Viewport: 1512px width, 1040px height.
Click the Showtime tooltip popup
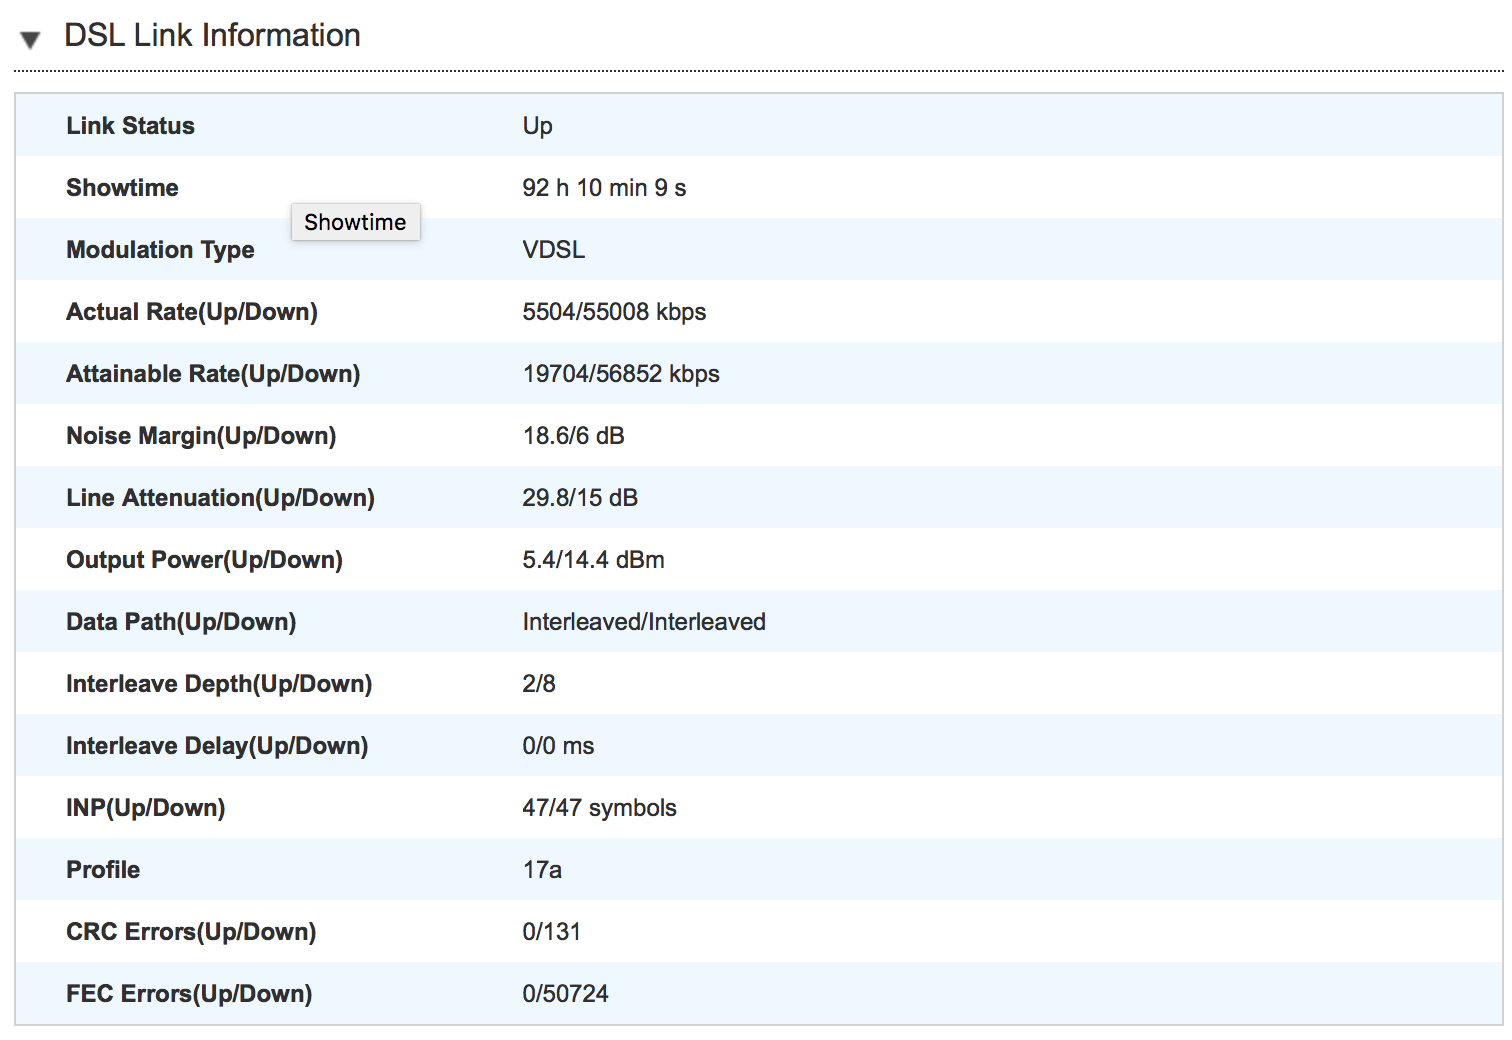[x=355, y=222]
